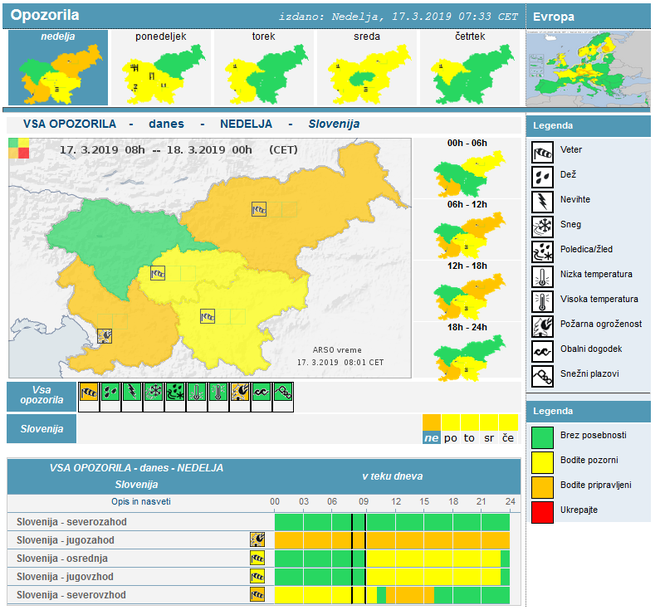Click the Visoka temperatura legend icon
660x610 pixels.
[542, 302]
